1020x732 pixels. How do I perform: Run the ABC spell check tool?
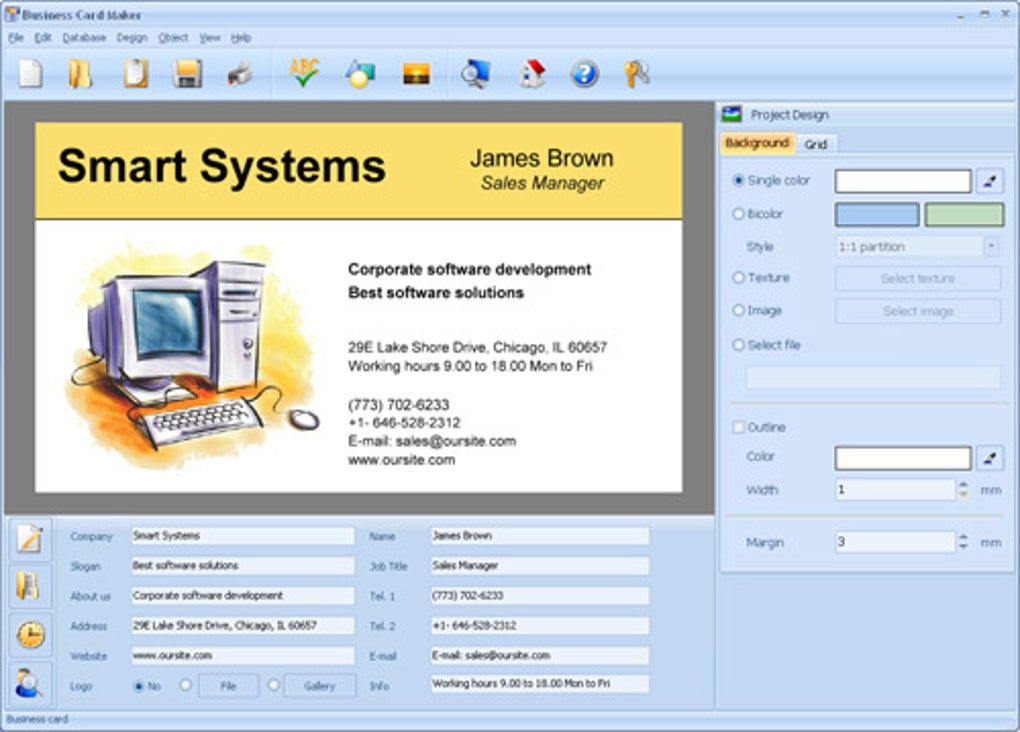(304, 73)
